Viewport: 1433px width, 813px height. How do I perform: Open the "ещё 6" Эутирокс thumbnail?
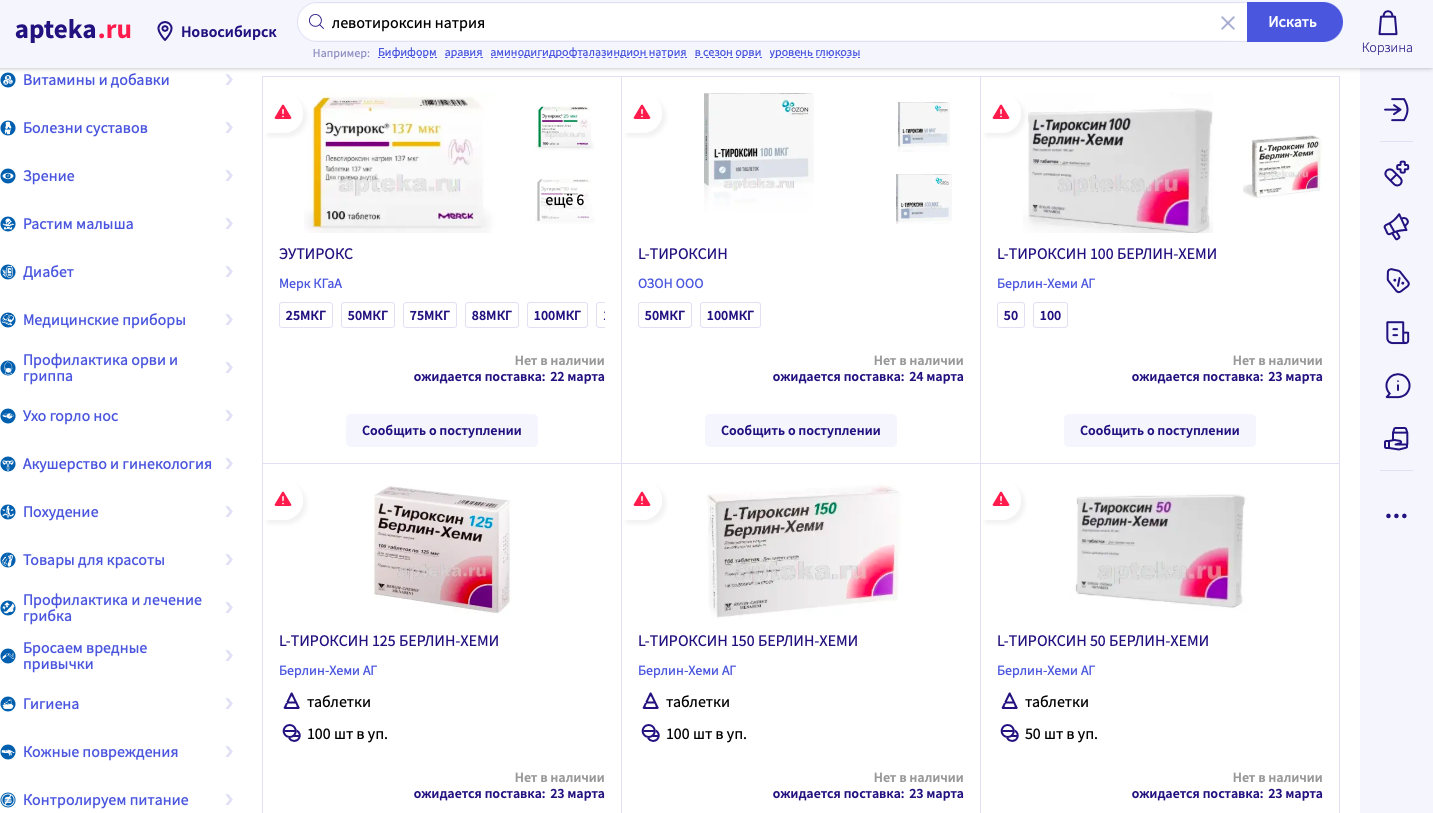tap(564, 201)
